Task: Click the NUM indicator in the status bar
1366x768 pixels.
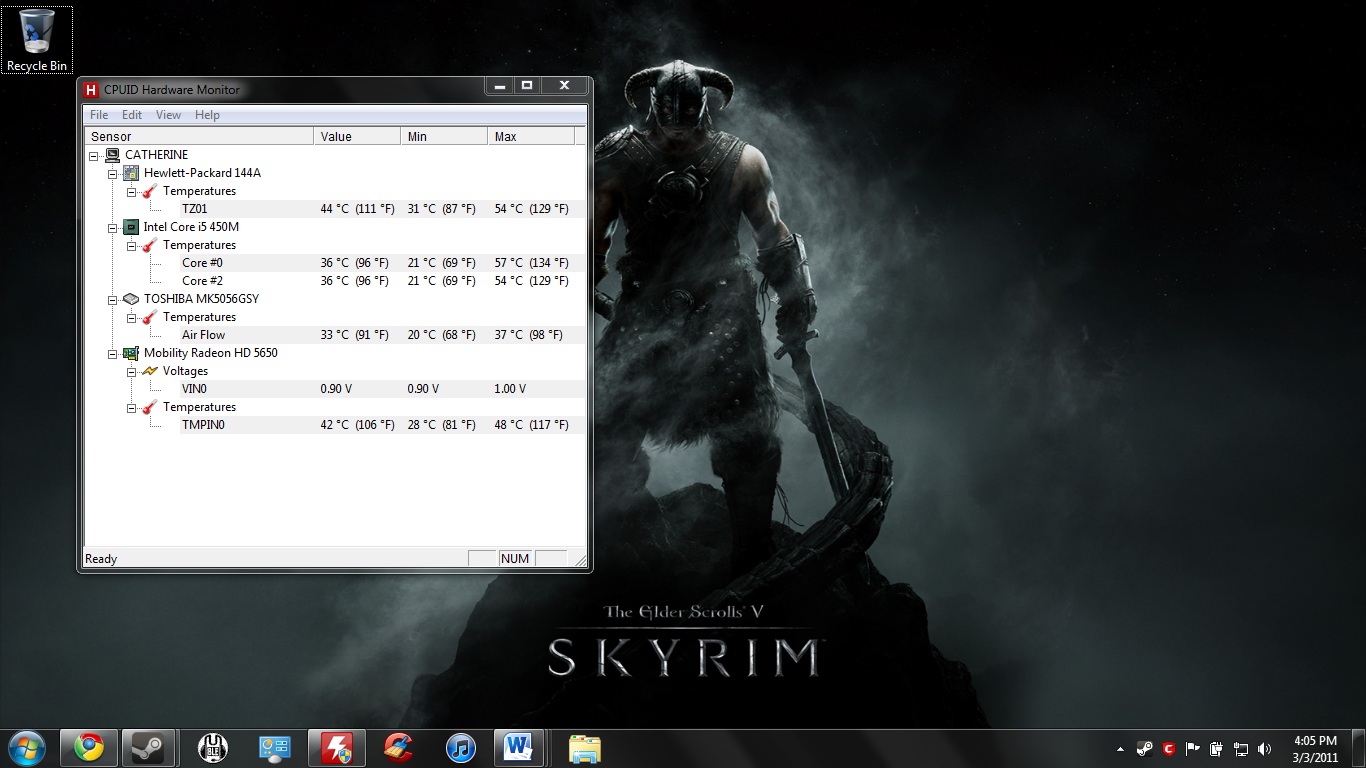Action: (515, 559)
